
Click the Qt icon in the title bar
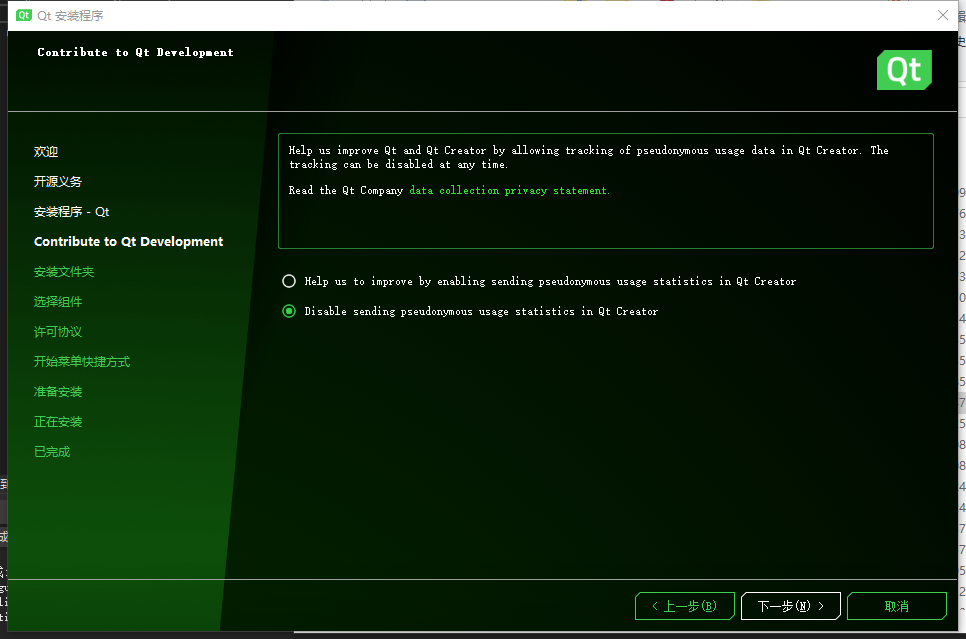coord(23,15)
